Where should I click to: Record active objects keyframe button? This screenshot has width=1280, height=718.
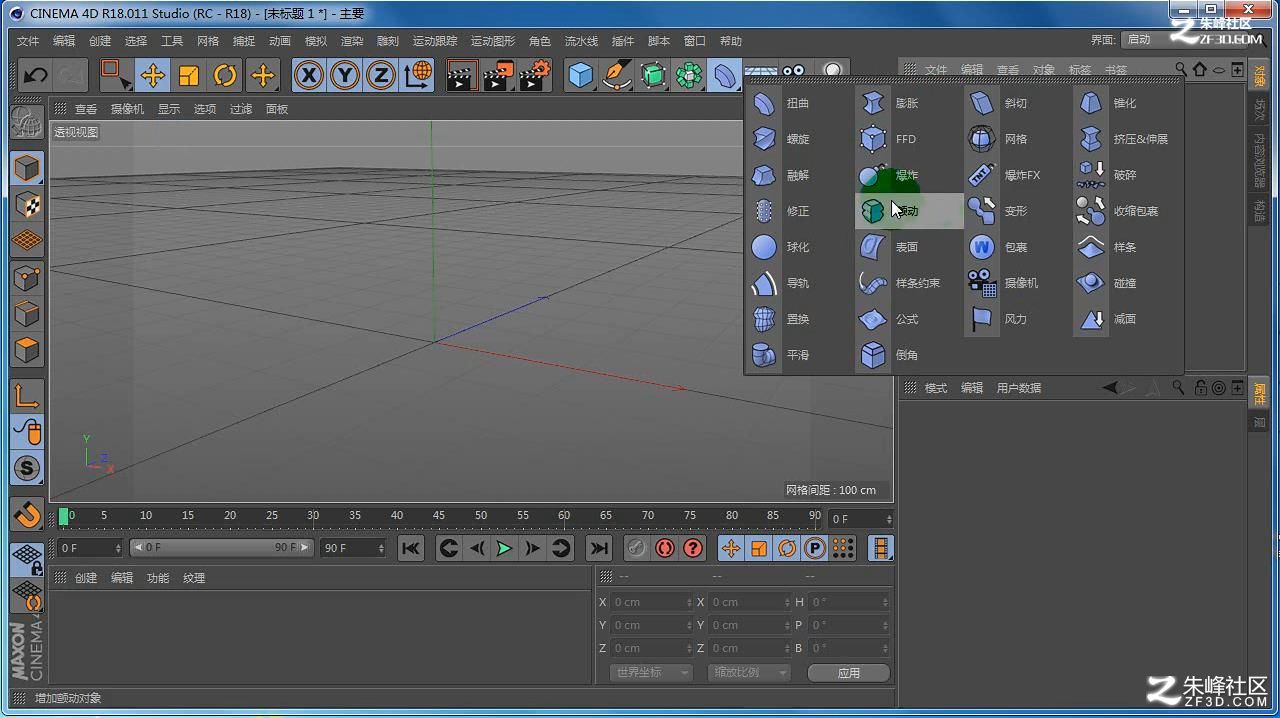coord(636,548)
